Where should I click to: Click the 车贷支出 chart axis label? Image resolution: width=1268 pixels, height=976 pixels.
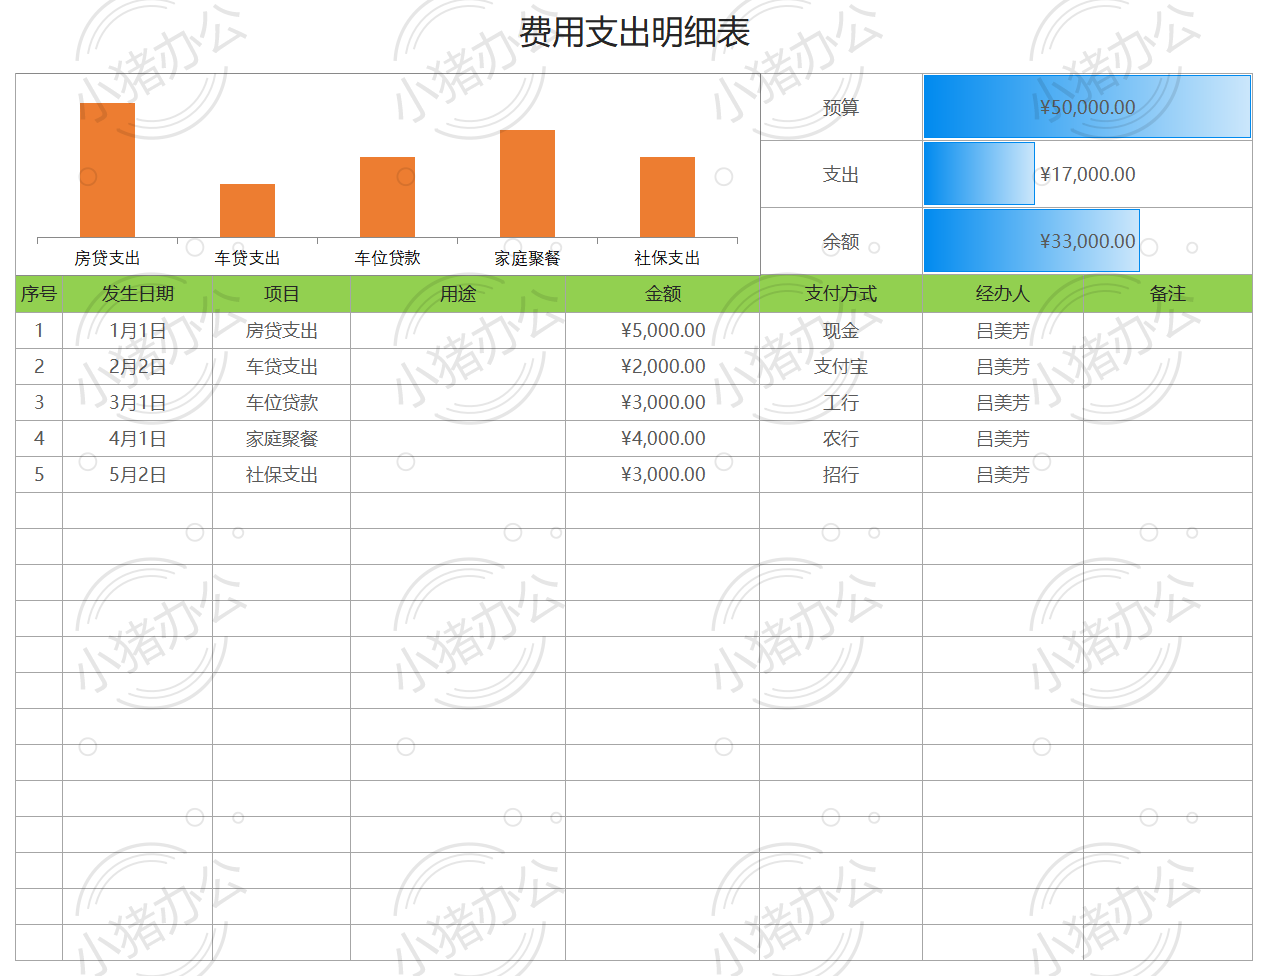(x=247, y=258)
